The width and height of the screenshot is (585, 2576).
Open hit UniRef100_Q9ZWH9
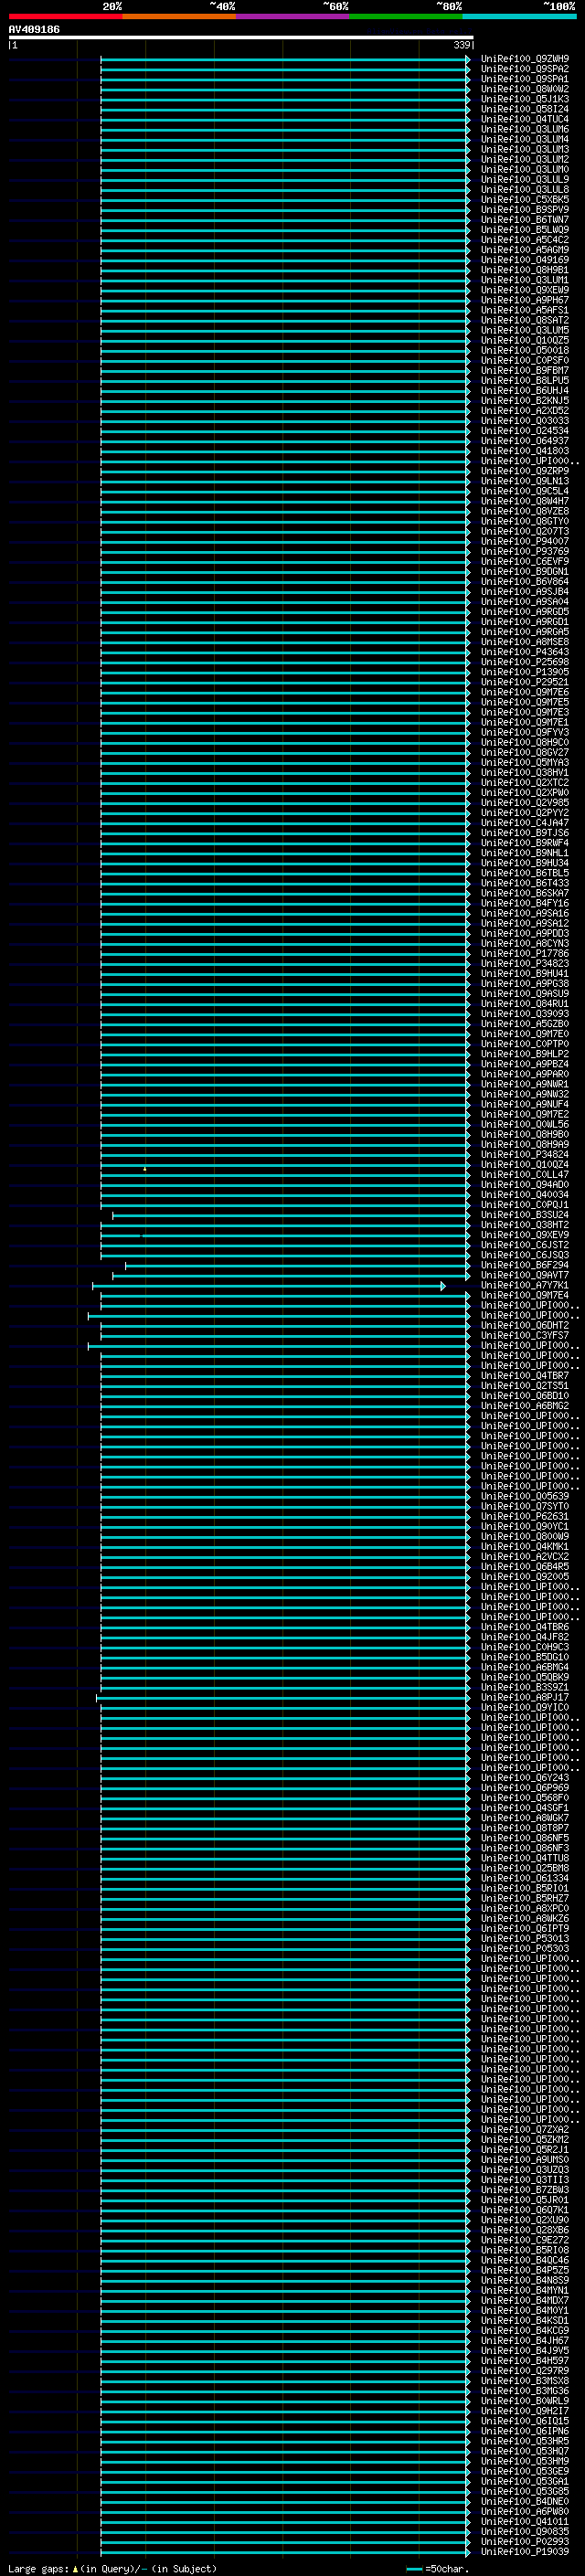coord(525,59)
